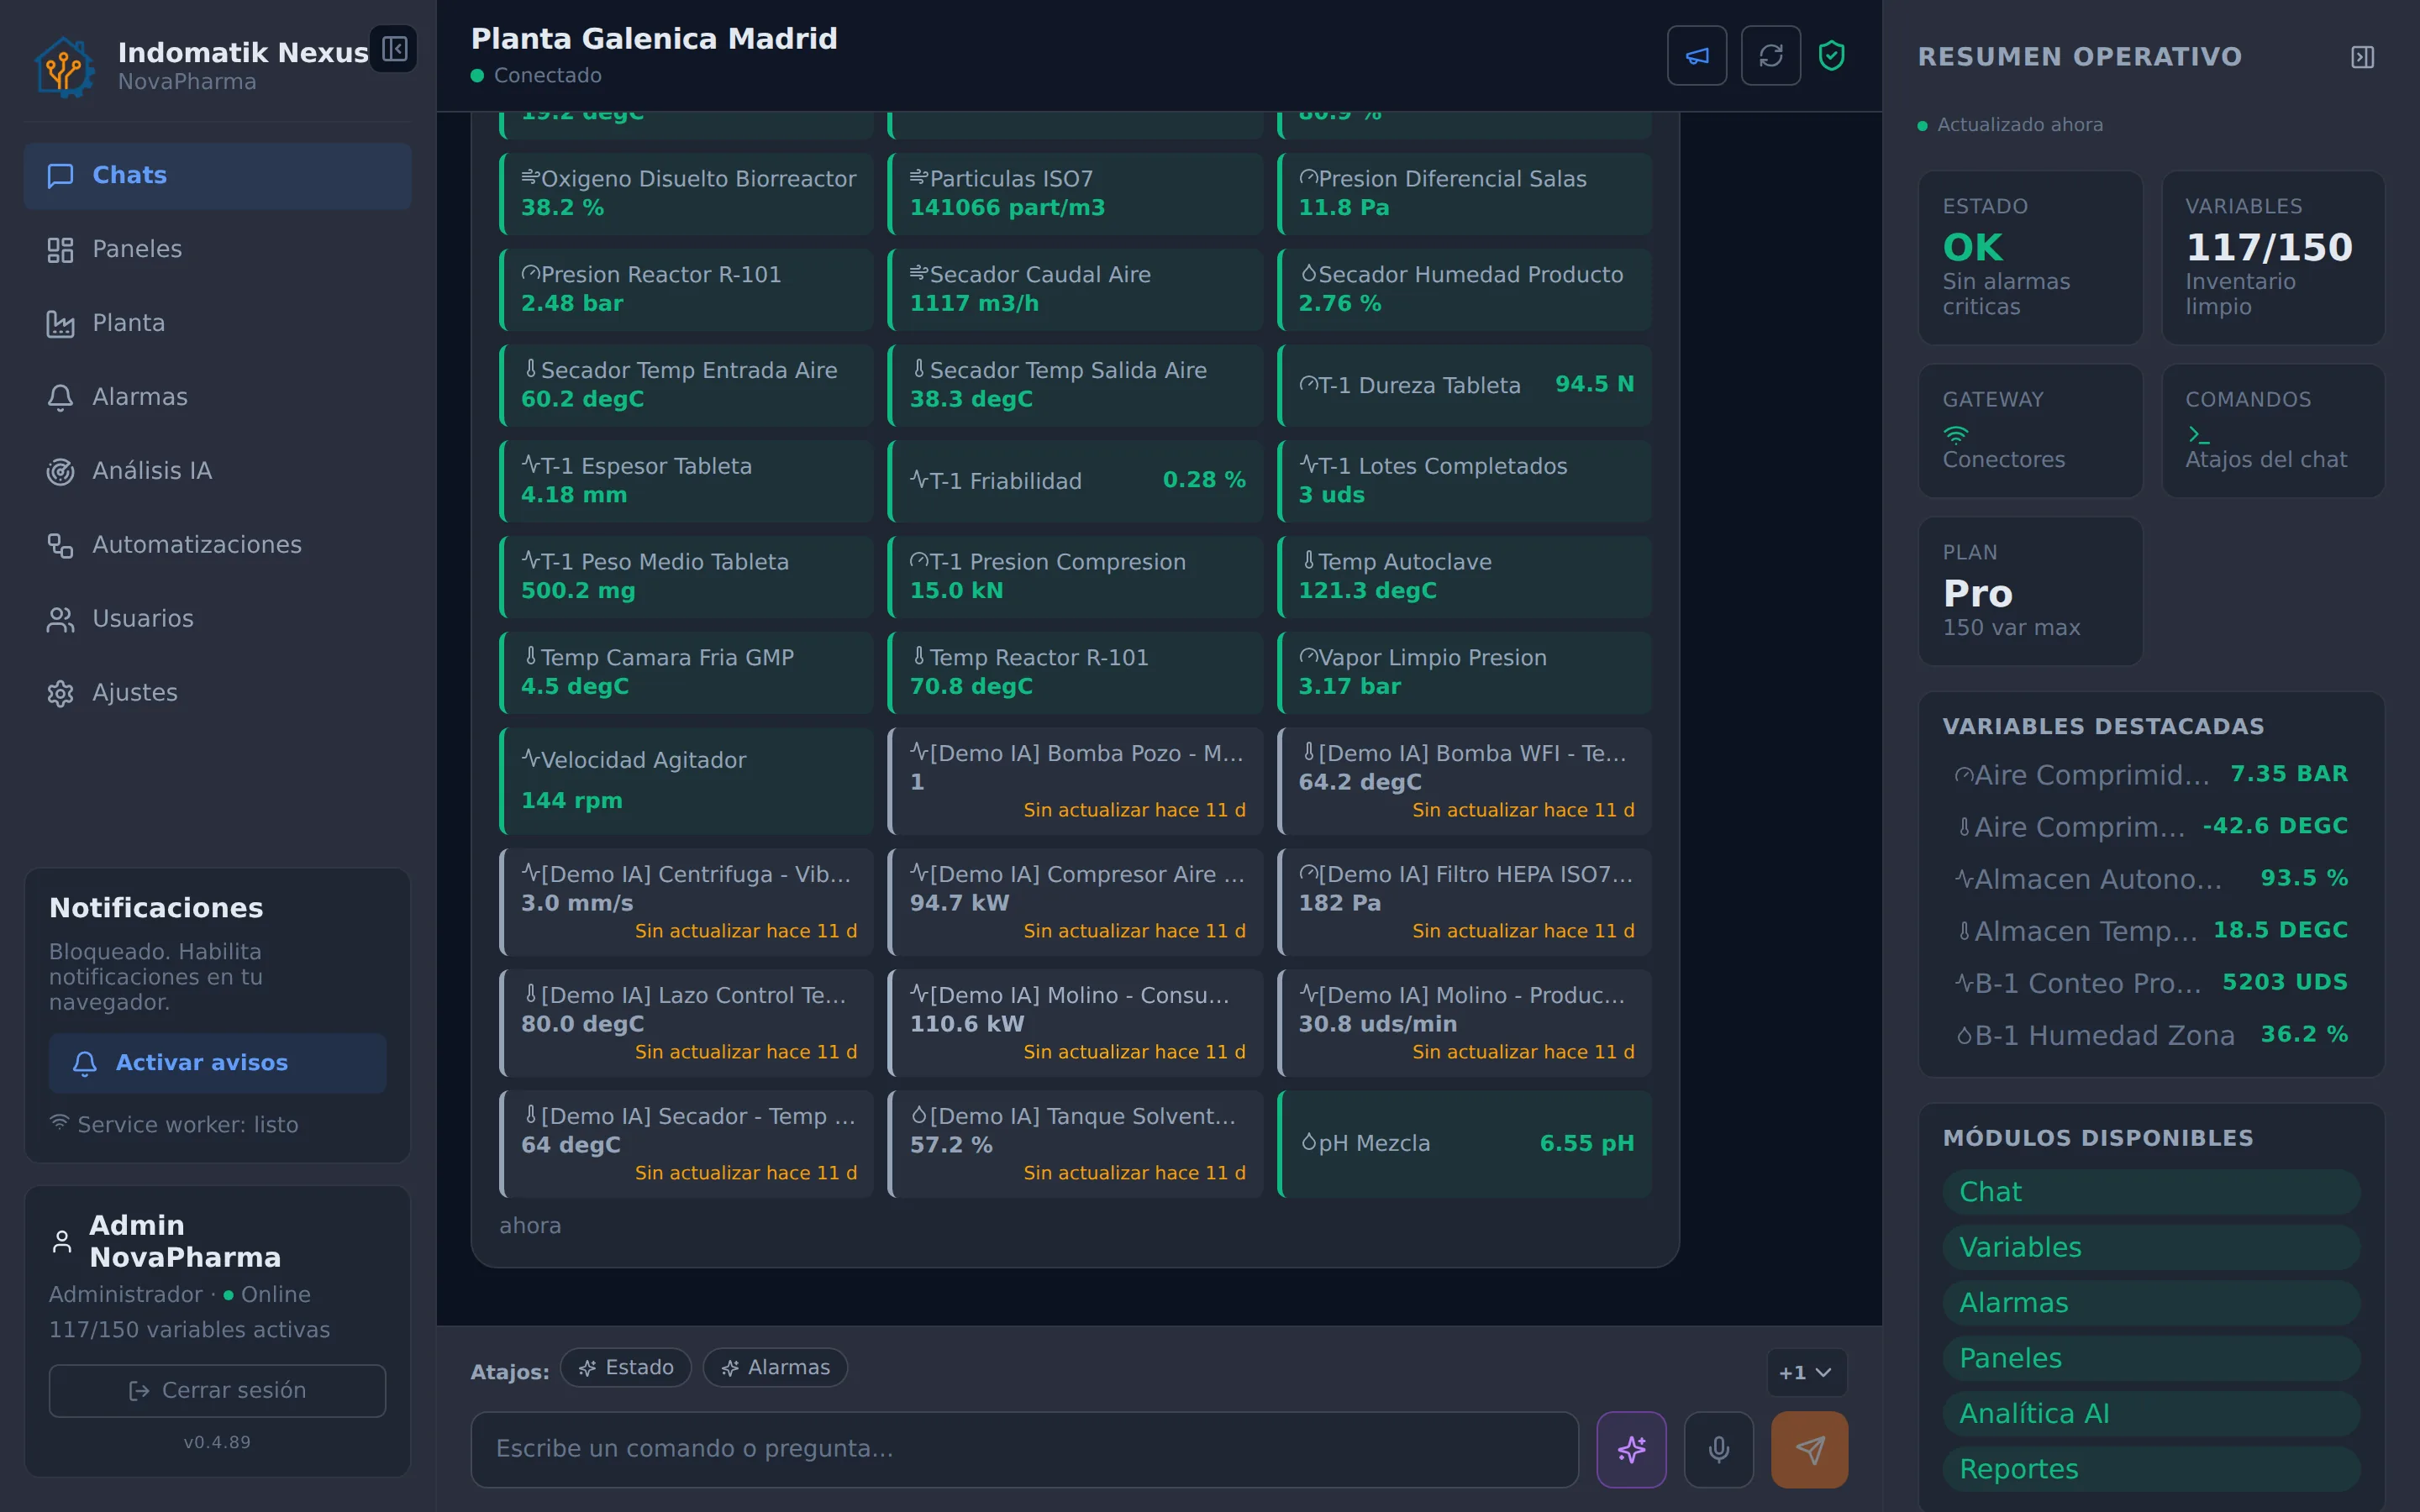Select Análisis IA in sidebar

tap(218, 472)
